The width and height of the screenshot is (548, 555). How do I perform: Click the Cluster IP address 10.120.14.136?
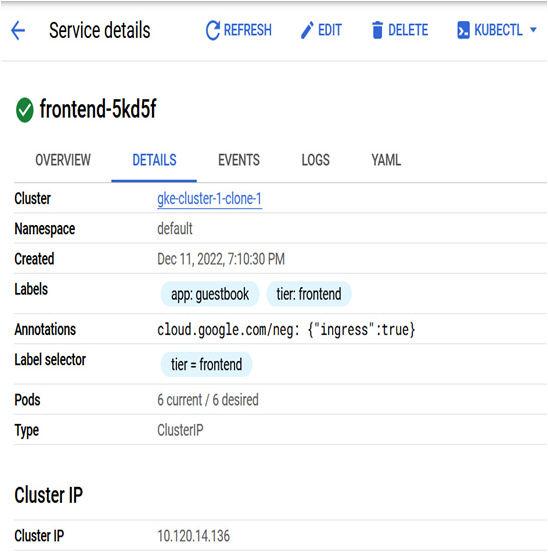coord(194,536)
